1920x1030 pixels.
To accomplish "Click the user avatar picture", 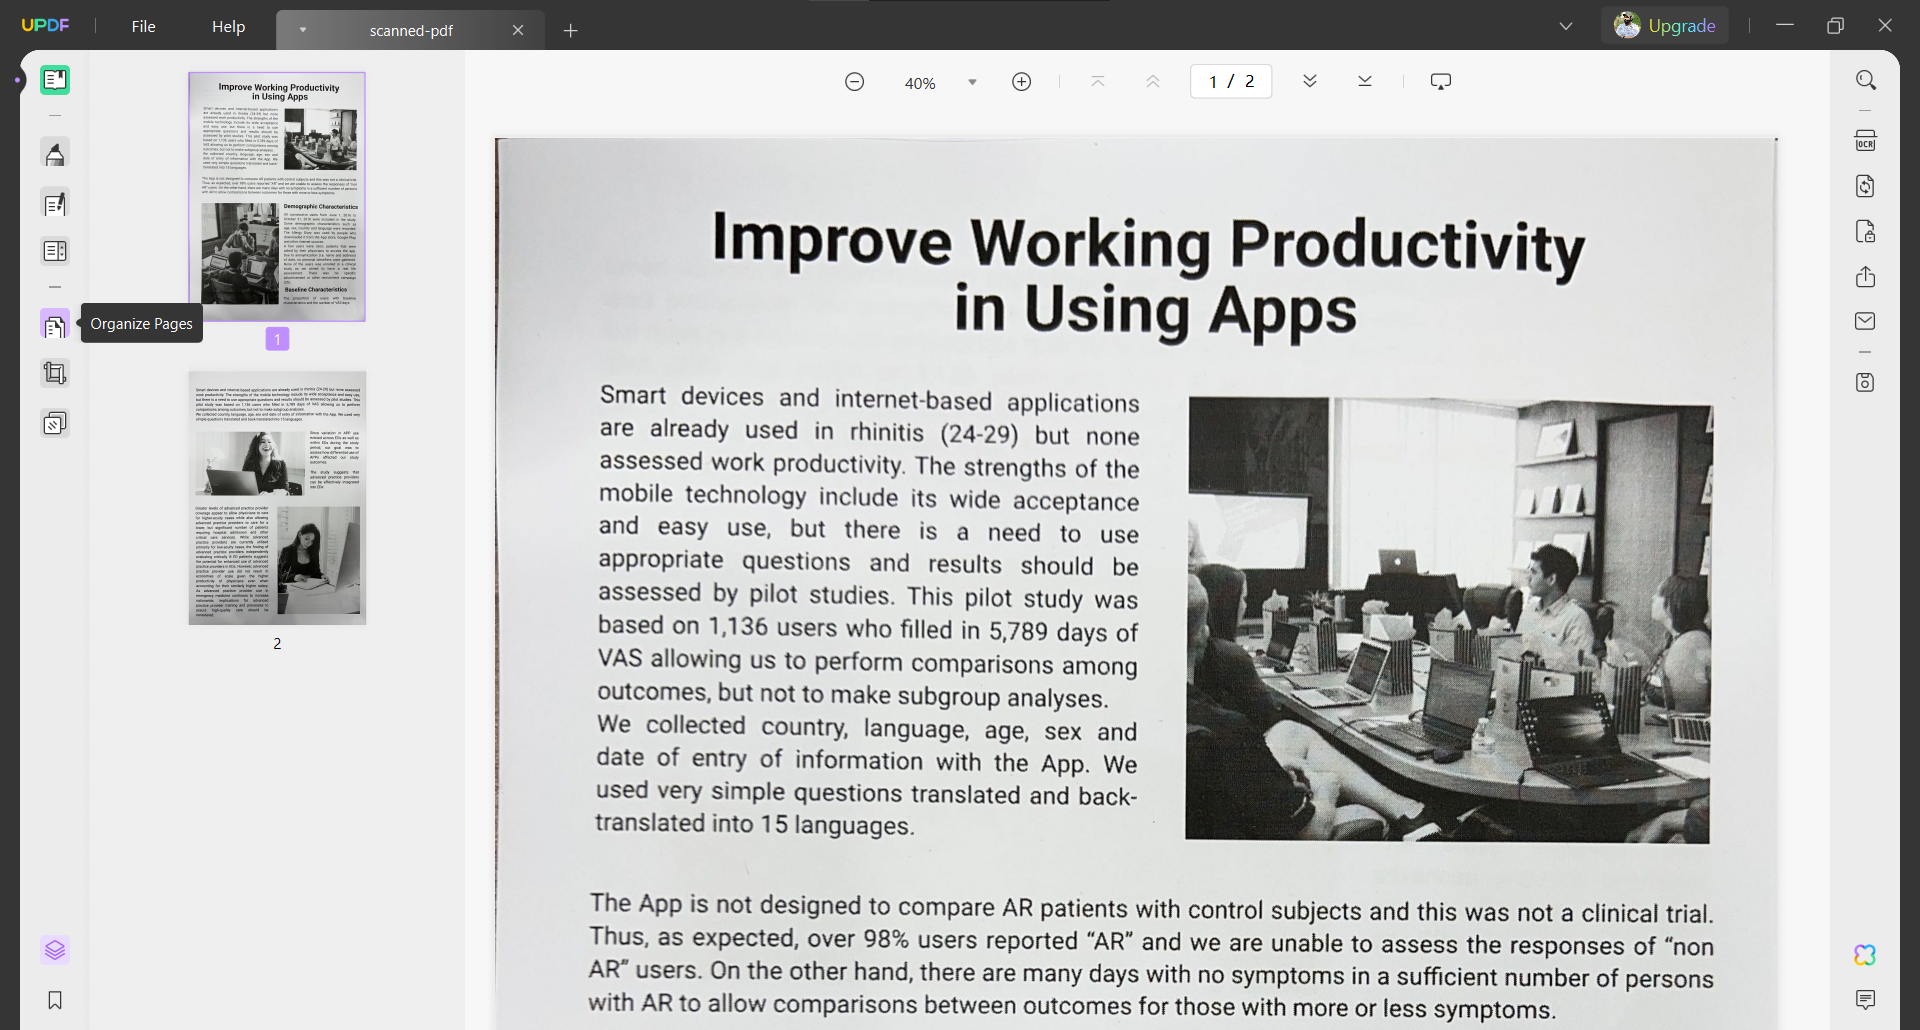I will (1627, 26).
